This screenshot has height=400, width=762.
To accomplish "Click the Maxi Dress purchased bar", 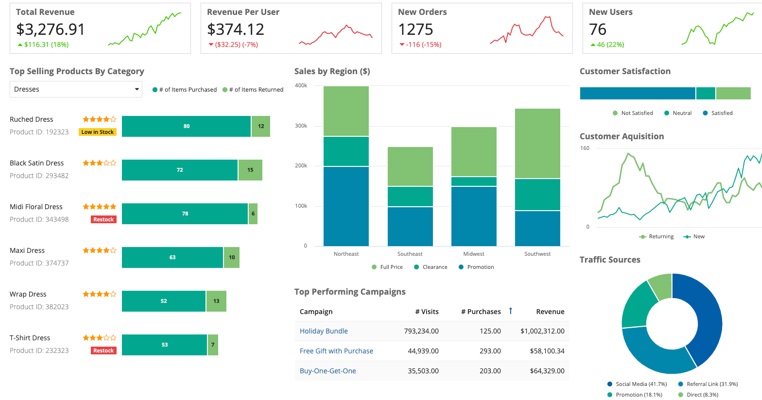I will [172, 257].
